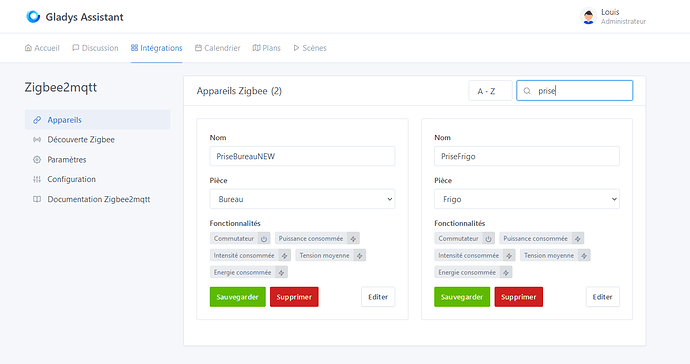690x364 pixels.
Task: Open the Accueil tab
Action: [42, 48]
